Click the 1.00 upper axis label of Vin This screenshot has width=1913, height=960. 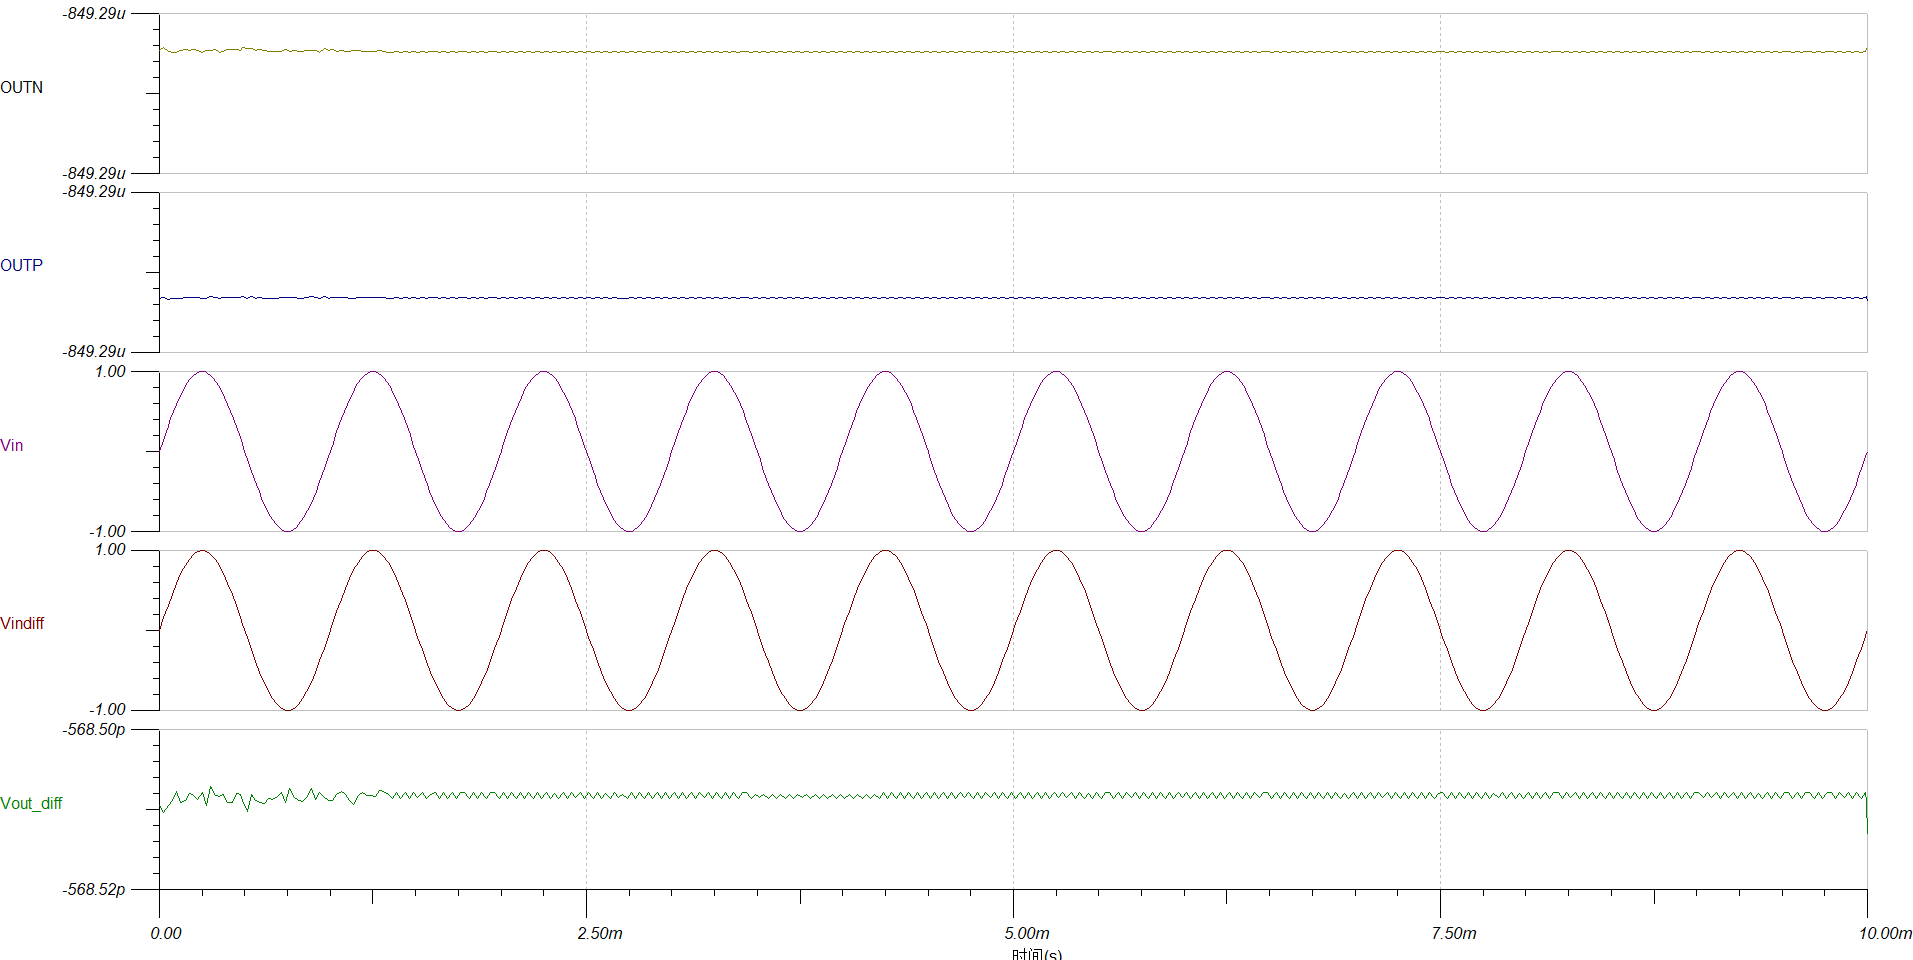(110, 372)
